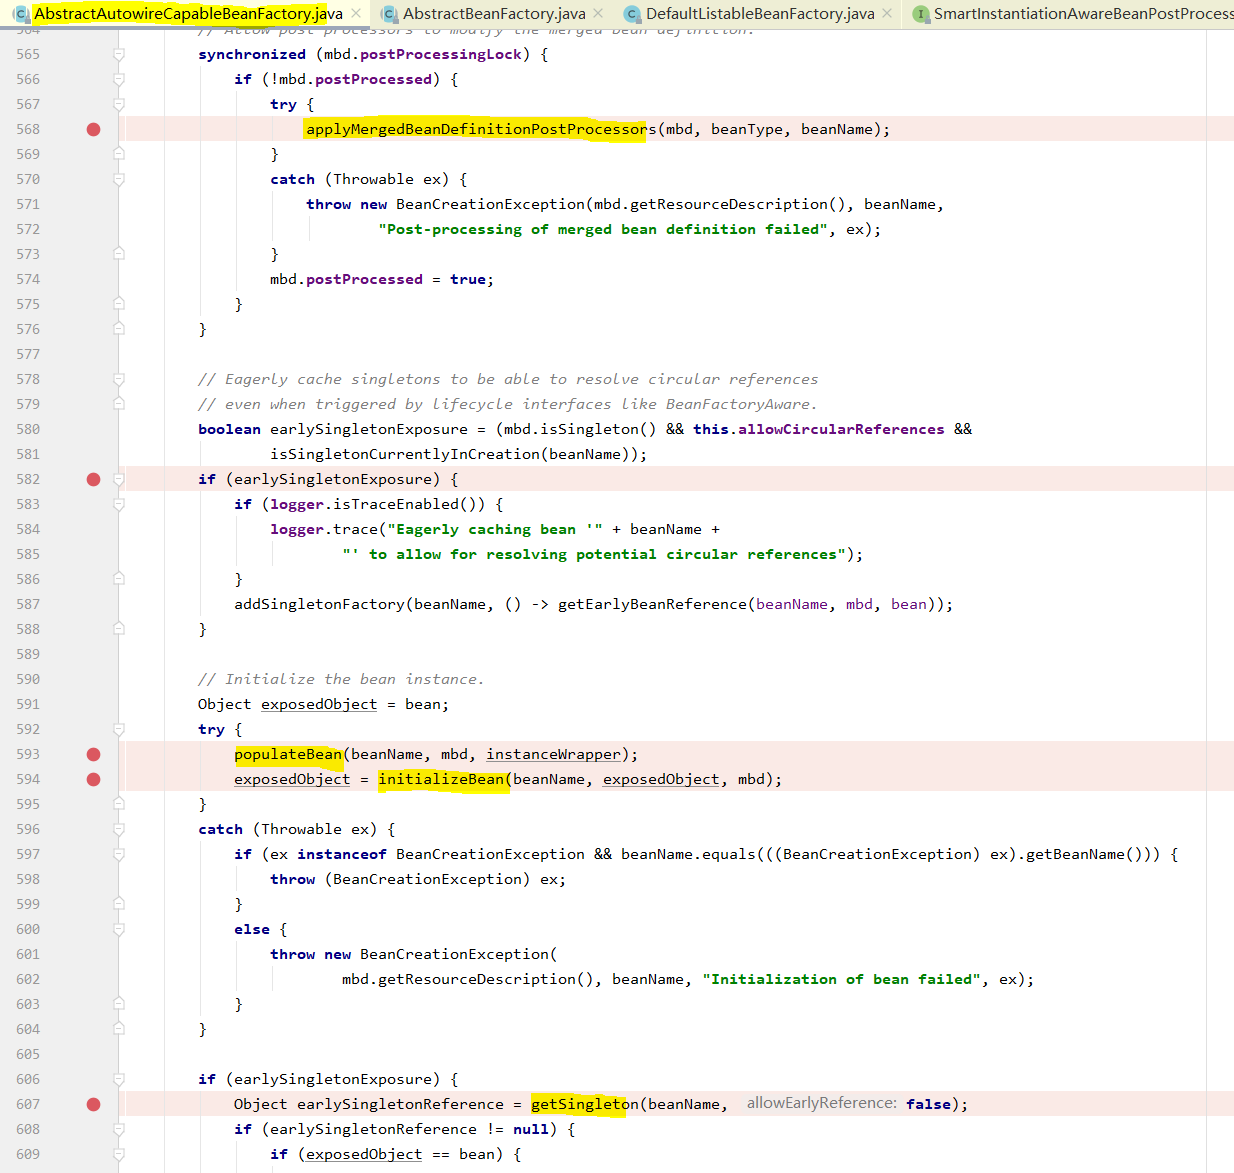Switch to AbstractAutowireCapableBeanFactory.java tab
This screenshot has width=1234, height=1173.
pos(188,14)
